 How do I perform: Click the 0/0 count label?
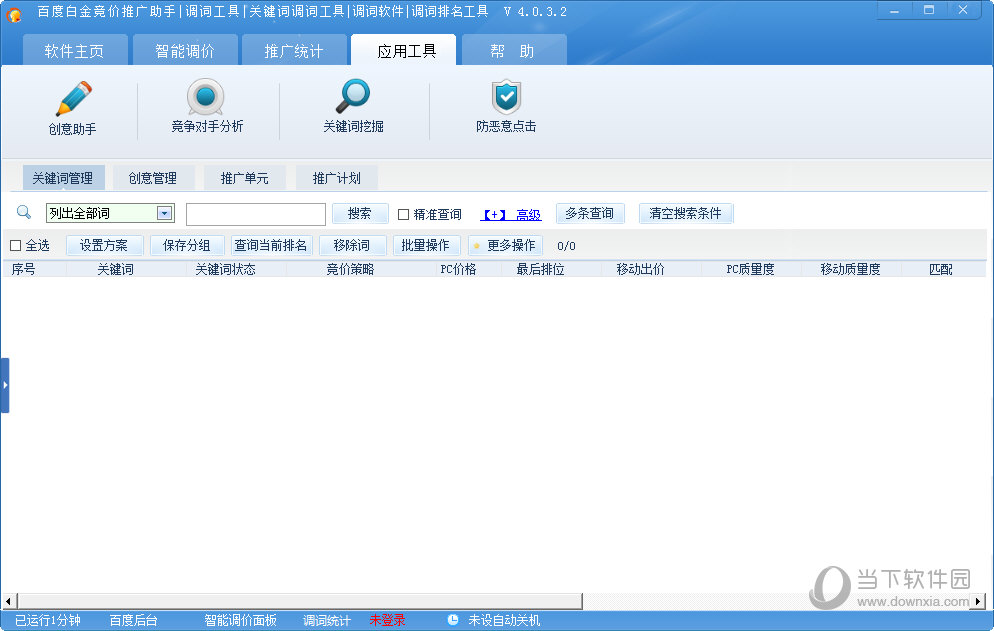(566, 246)
